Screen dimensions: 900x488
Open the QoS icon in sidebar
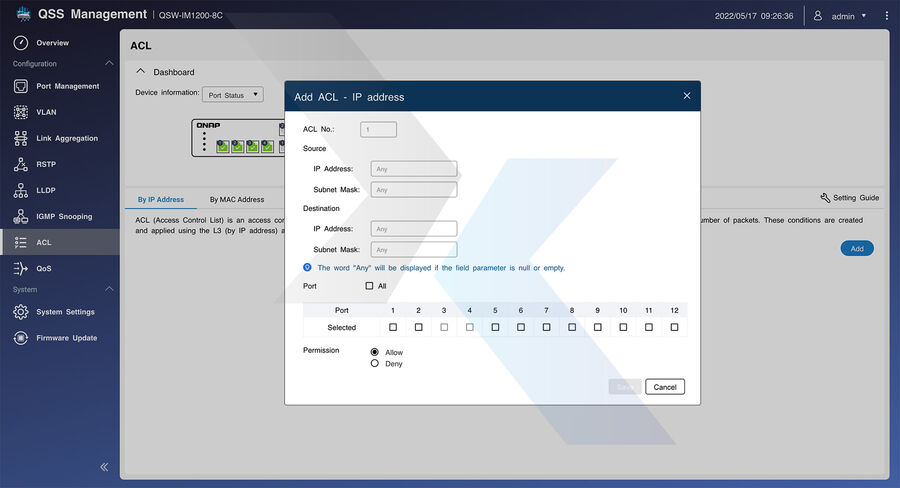point(20,268)
